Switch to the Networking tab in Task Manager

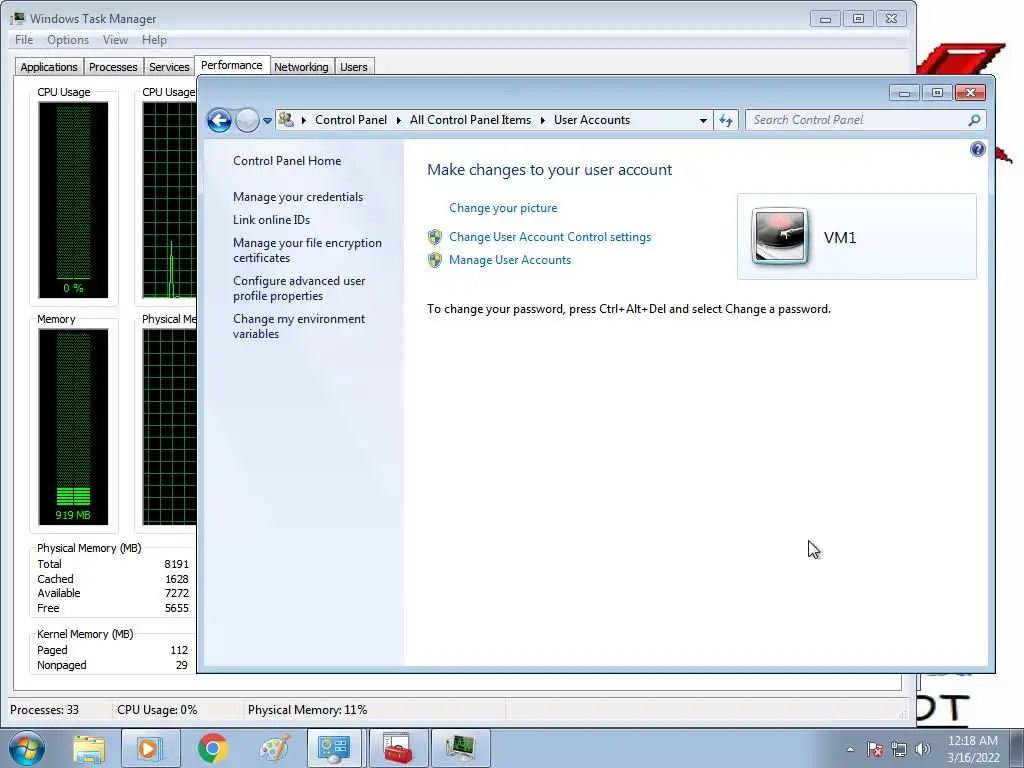point(301,67)
